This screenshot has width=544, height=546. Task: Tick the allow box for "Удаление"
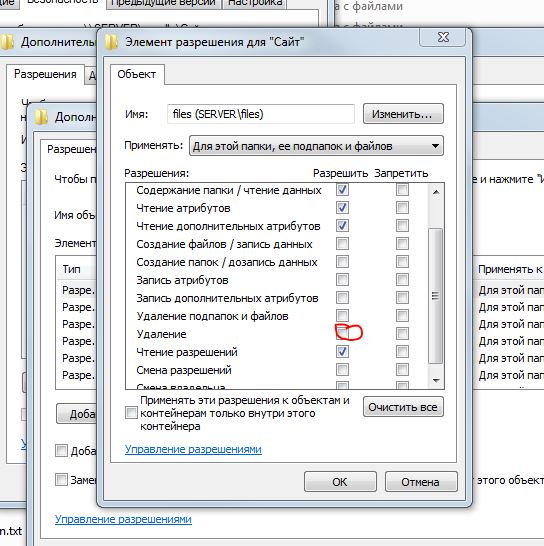tap(342, 334)
